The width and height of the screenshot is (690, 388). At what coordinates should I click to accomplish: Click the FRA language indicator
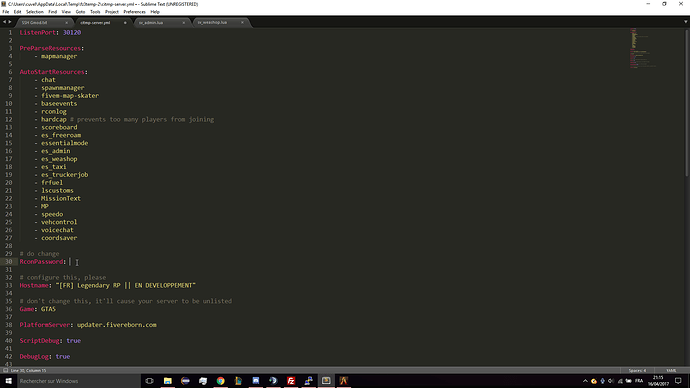coord(639,381)
